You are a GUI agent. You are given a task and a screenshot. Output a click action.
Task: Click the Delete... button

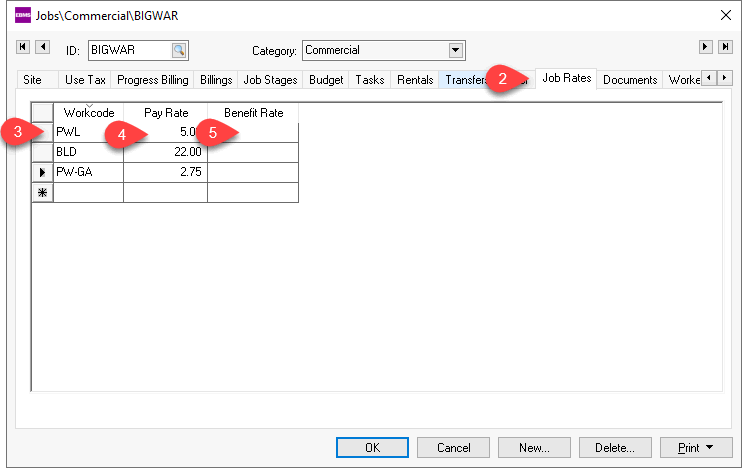pos(614,447)
